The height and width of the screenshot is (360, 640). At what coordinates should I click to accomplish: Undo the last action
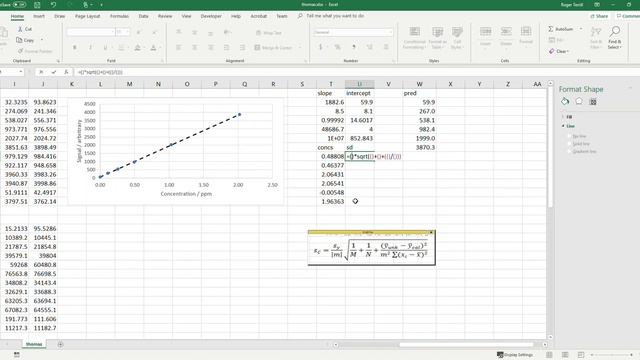[53, 5]
